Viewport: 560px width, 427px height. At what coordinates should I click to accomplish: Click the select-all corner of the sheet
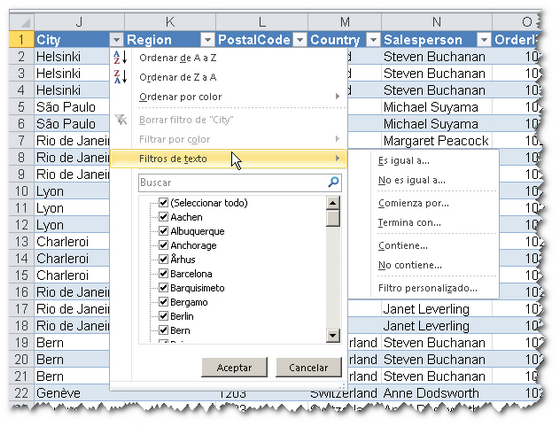tap(22, 22)
